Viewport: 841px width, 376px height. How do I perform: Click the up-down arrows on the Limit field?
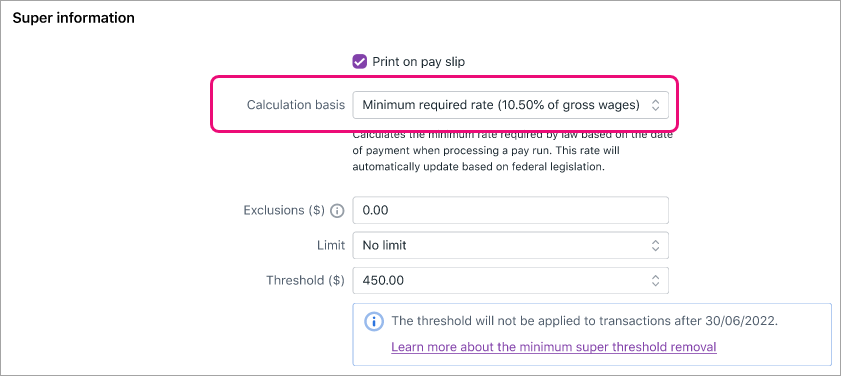pyautogui.click(x=655, y=246)
